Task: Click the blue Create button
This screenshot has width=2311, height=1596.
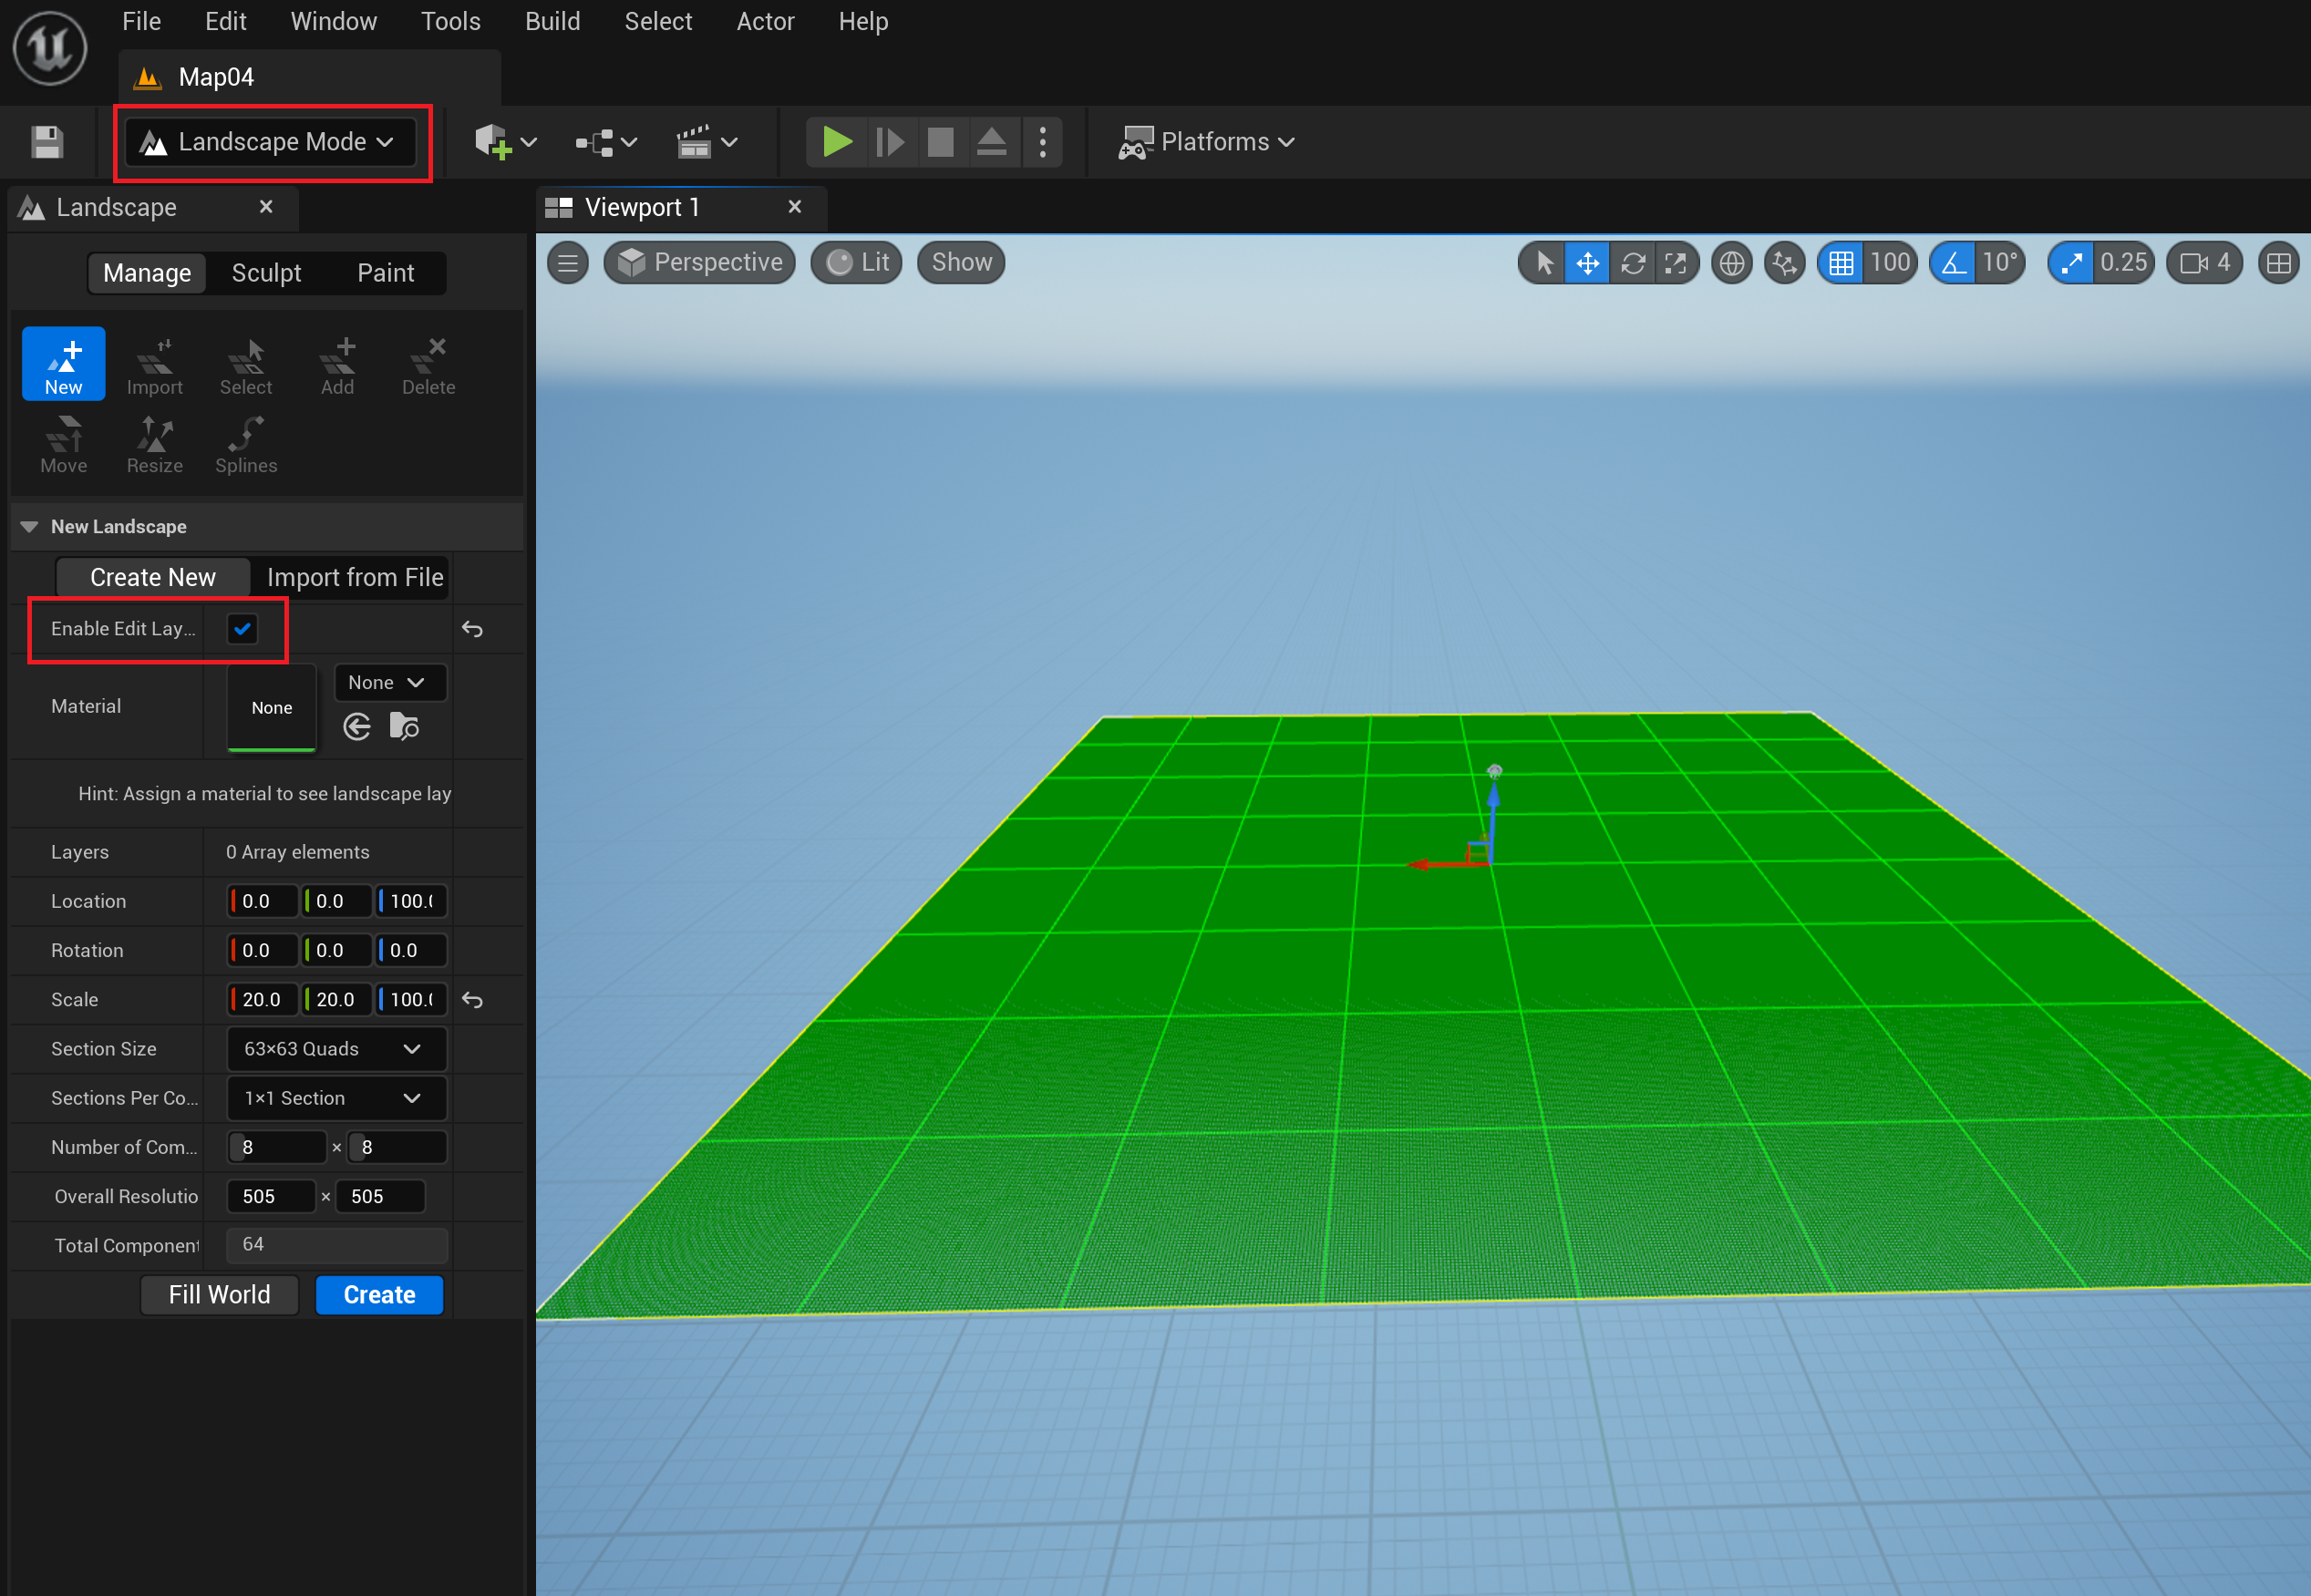Action: 379,1295
